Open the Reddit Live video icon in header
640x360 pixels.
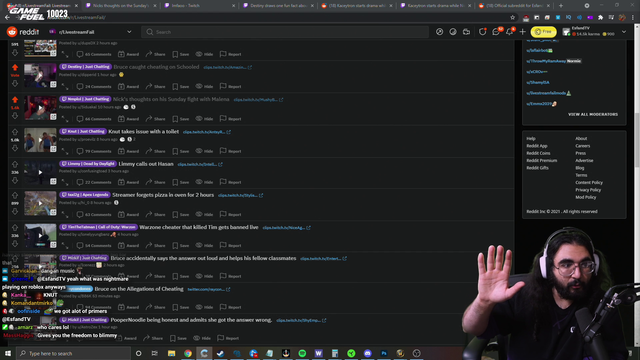click(466, 32)
